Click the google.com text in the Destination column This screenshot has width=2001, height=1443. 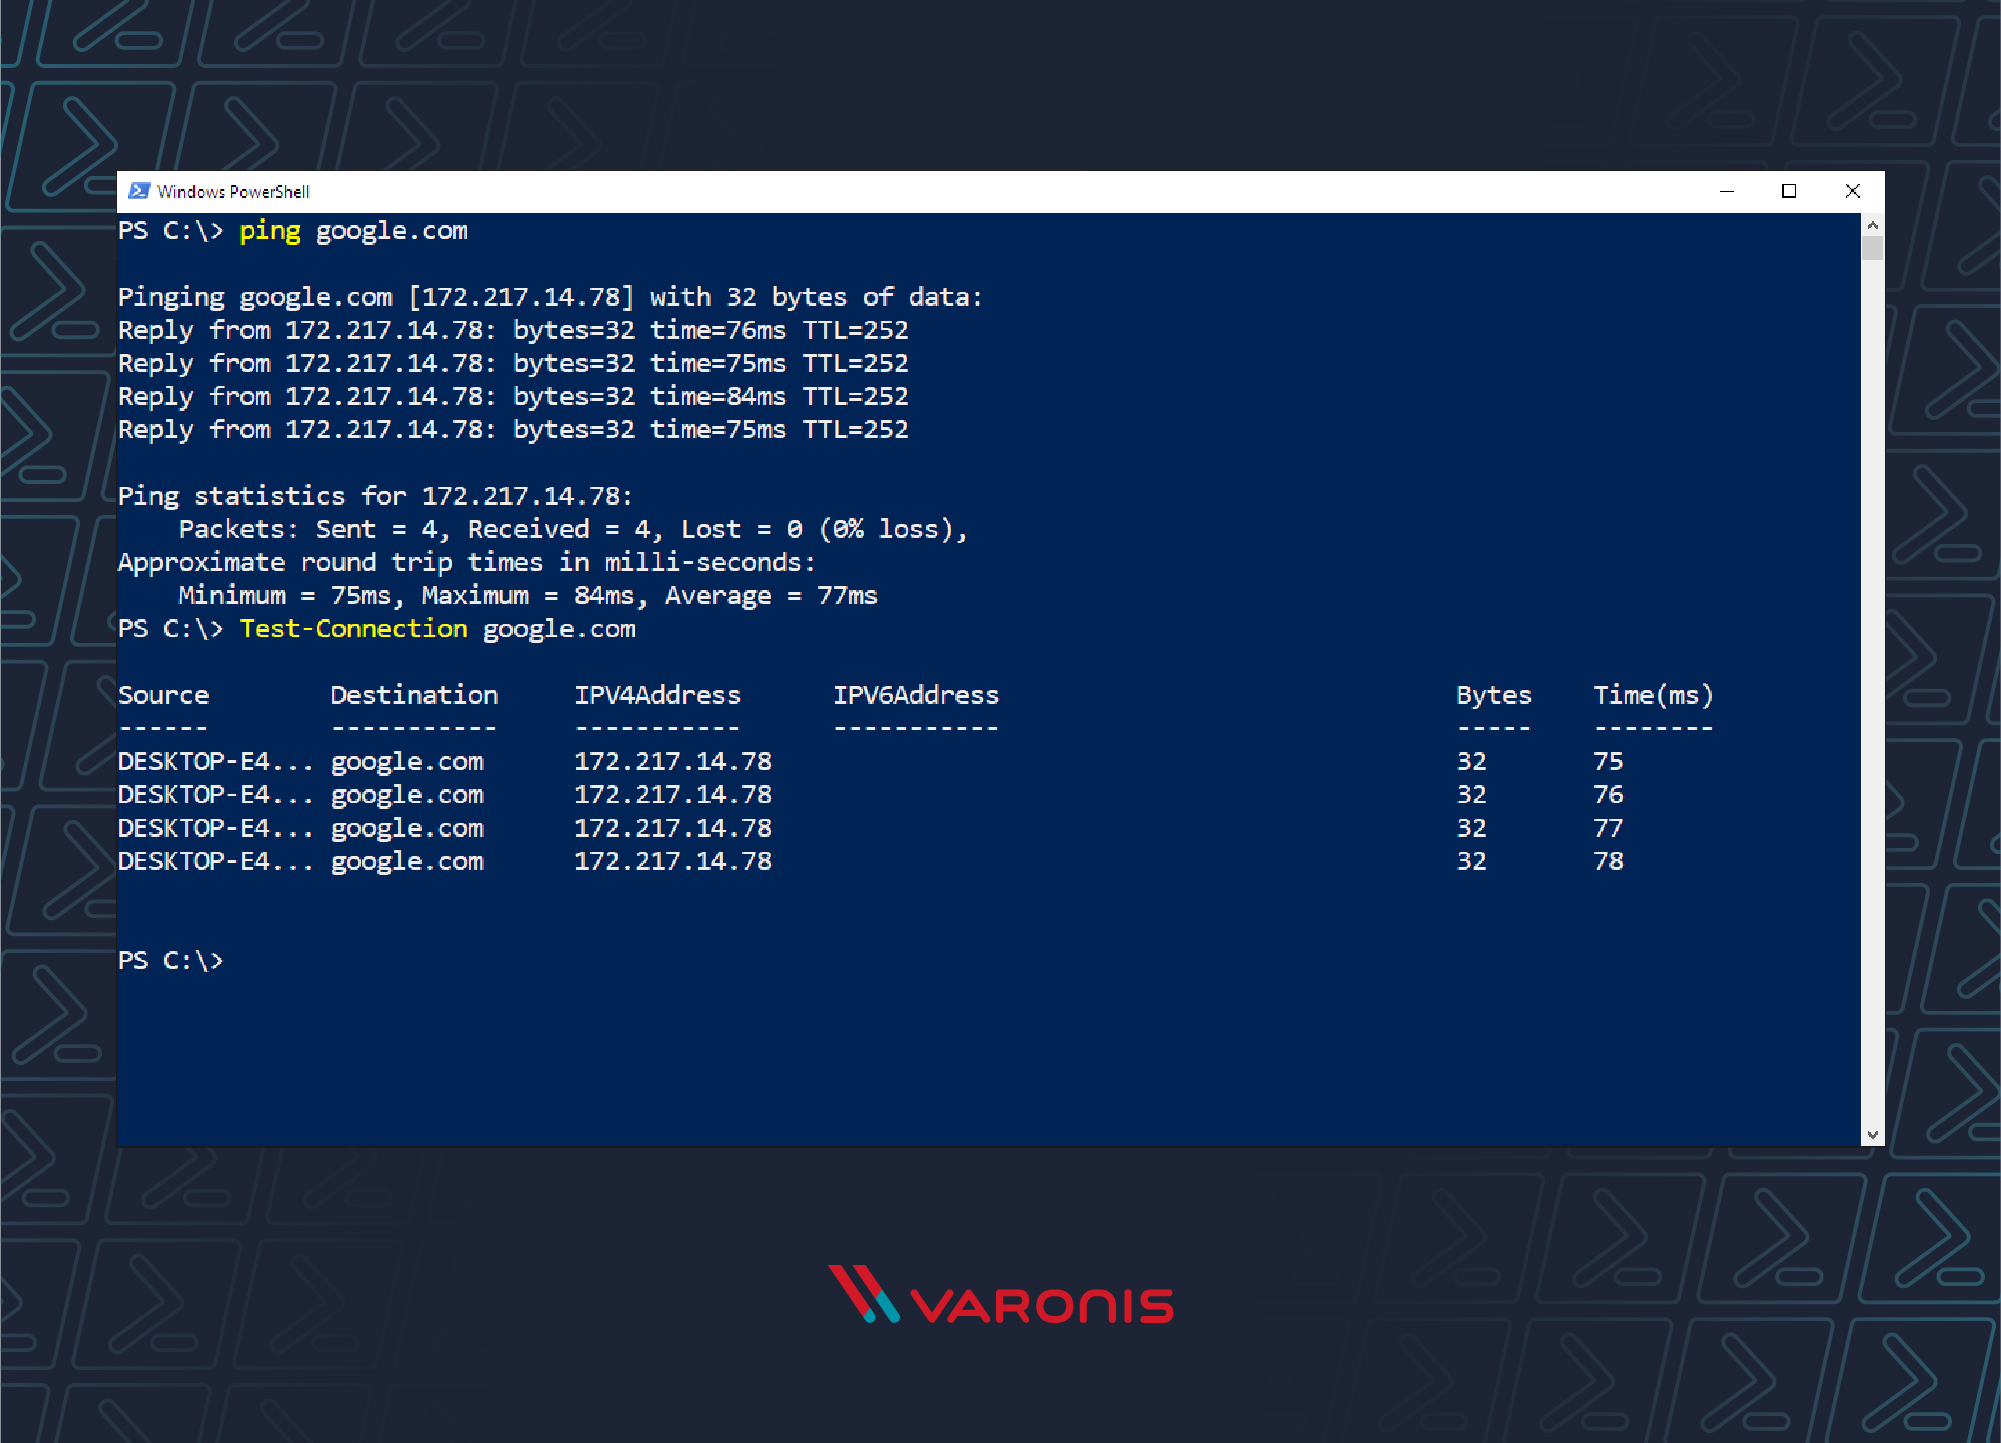[x=406, y=760]
